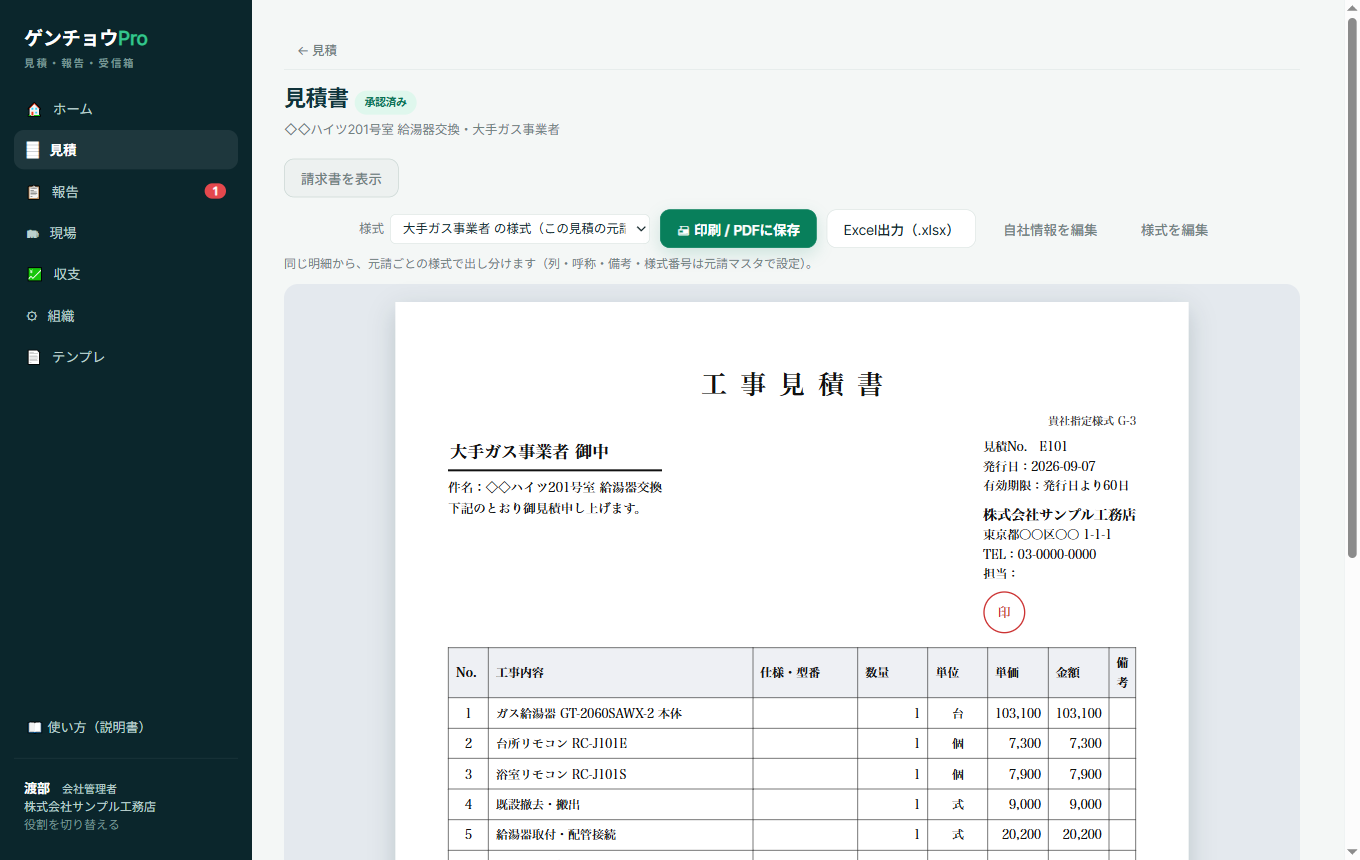Click the 数量 column header
The image size is (1360, 860).
pyautogui.click(x=893, y=672)
